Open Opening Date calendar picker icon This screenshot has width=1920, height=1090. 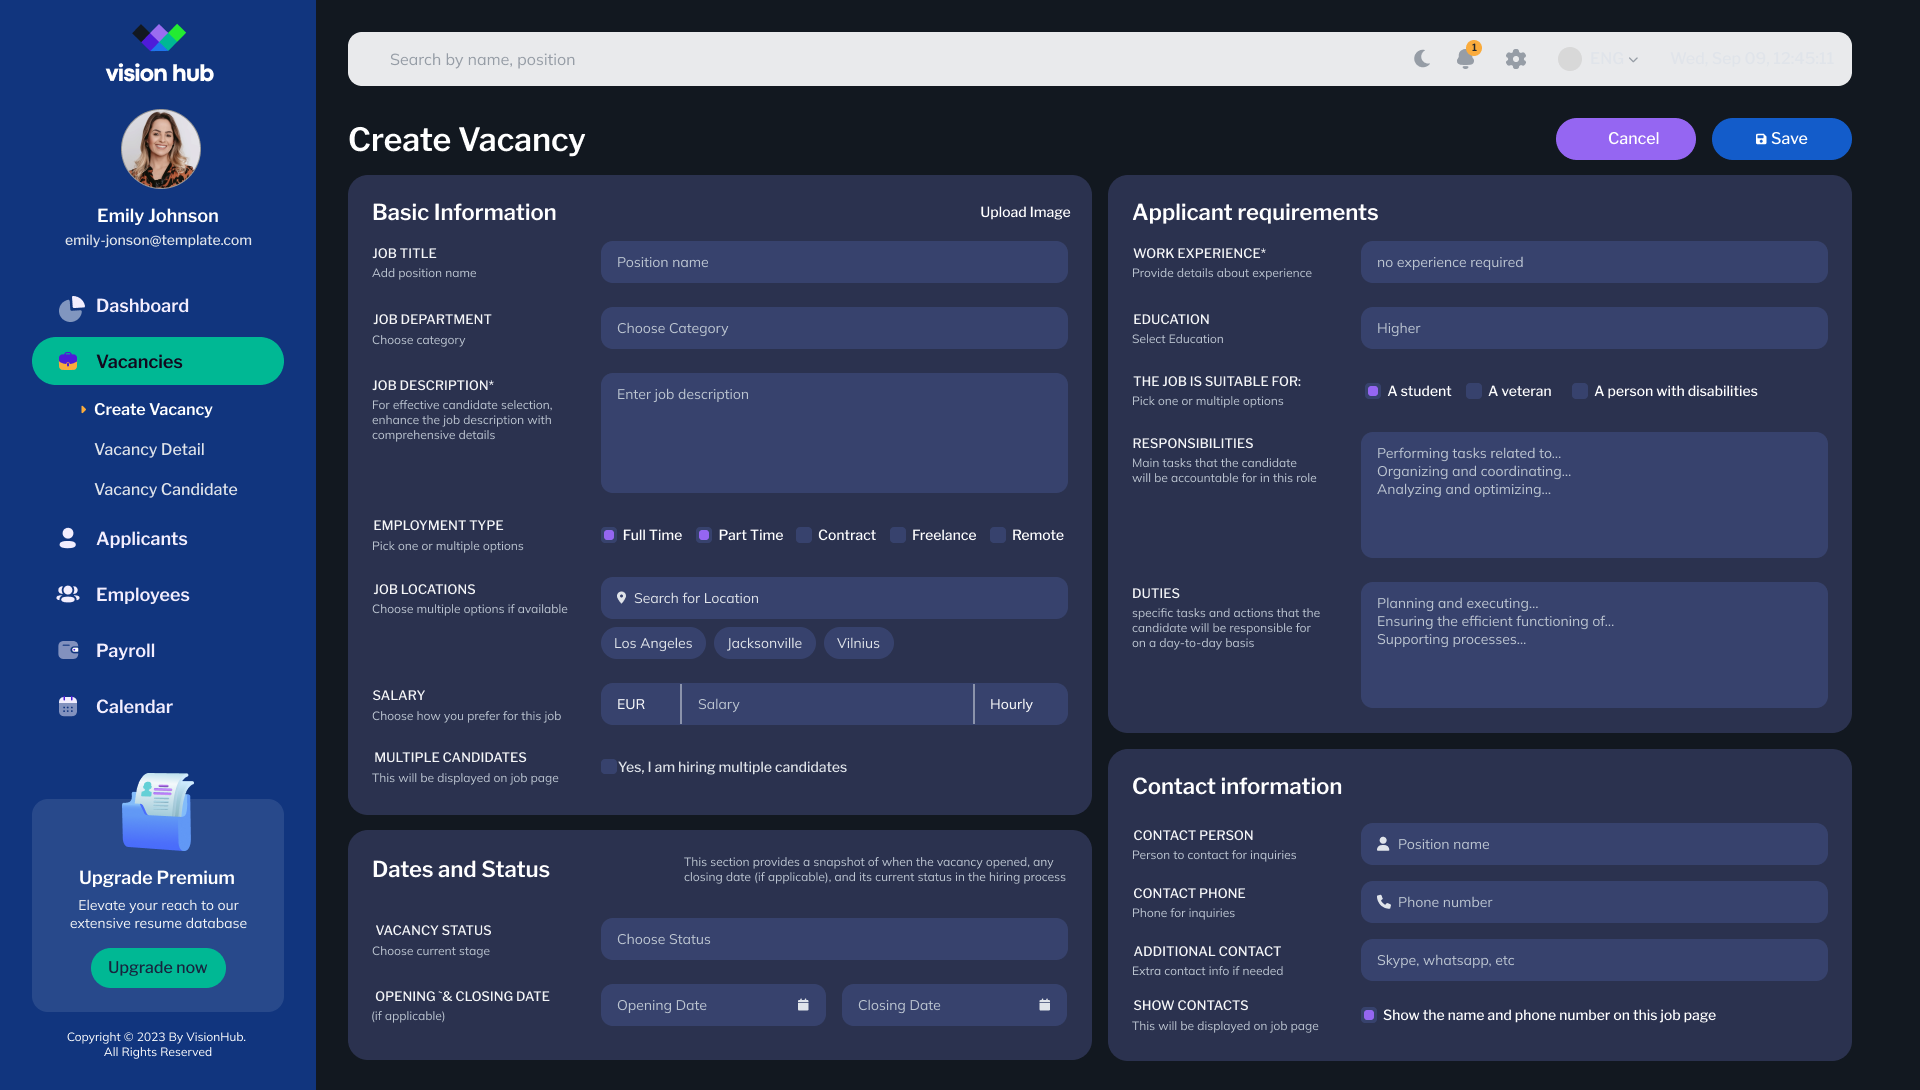click(803, 1005)
